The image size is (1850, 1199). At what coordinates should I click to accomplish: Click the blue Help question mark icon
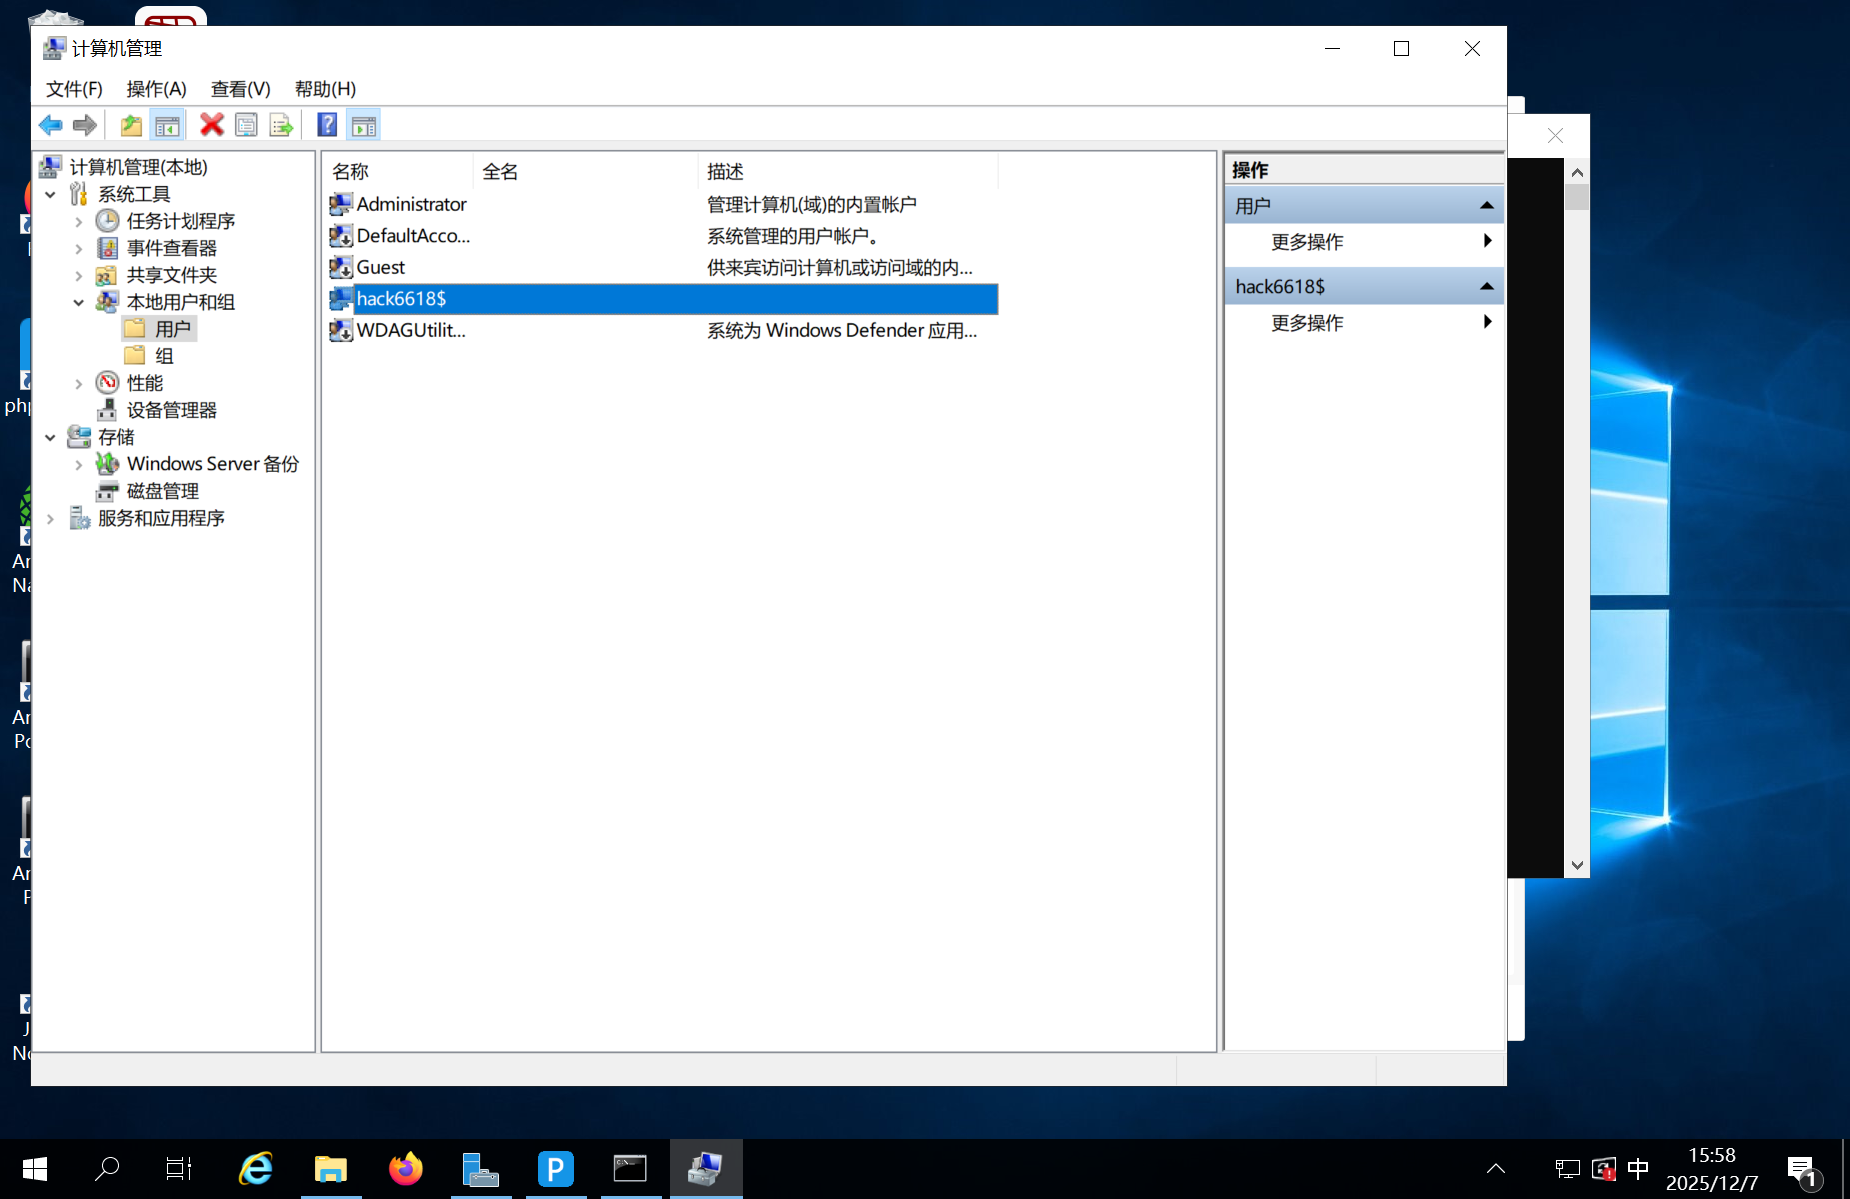[x=327, y=125]
